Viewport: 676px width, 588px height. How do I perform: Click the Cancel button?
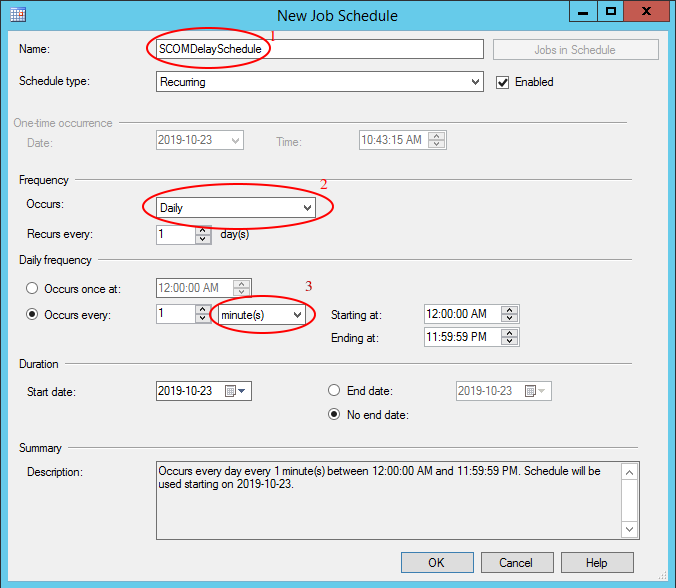[516, 562]
